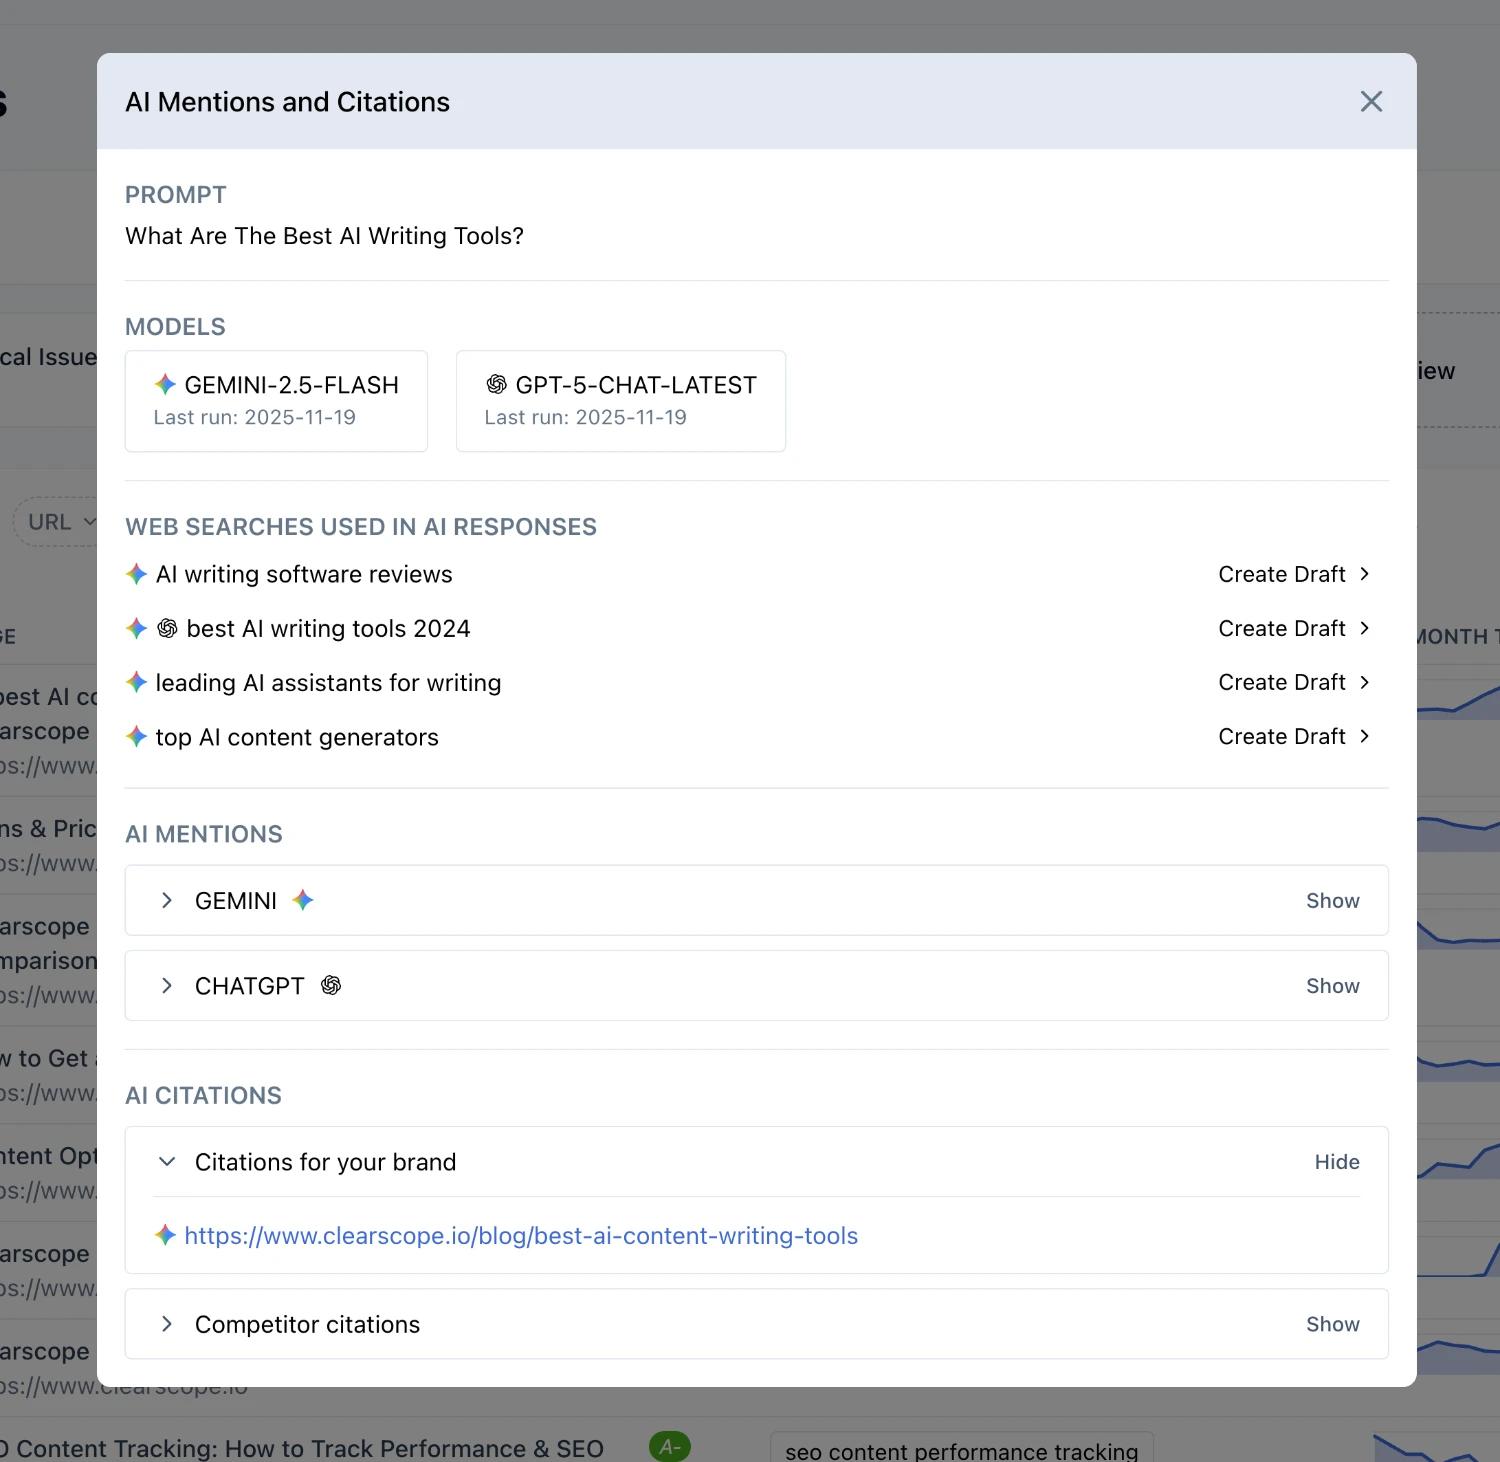Click 'leading AI assistants for writing' search text
Screen dimensions: 1500x1462
tap(328, 683)
